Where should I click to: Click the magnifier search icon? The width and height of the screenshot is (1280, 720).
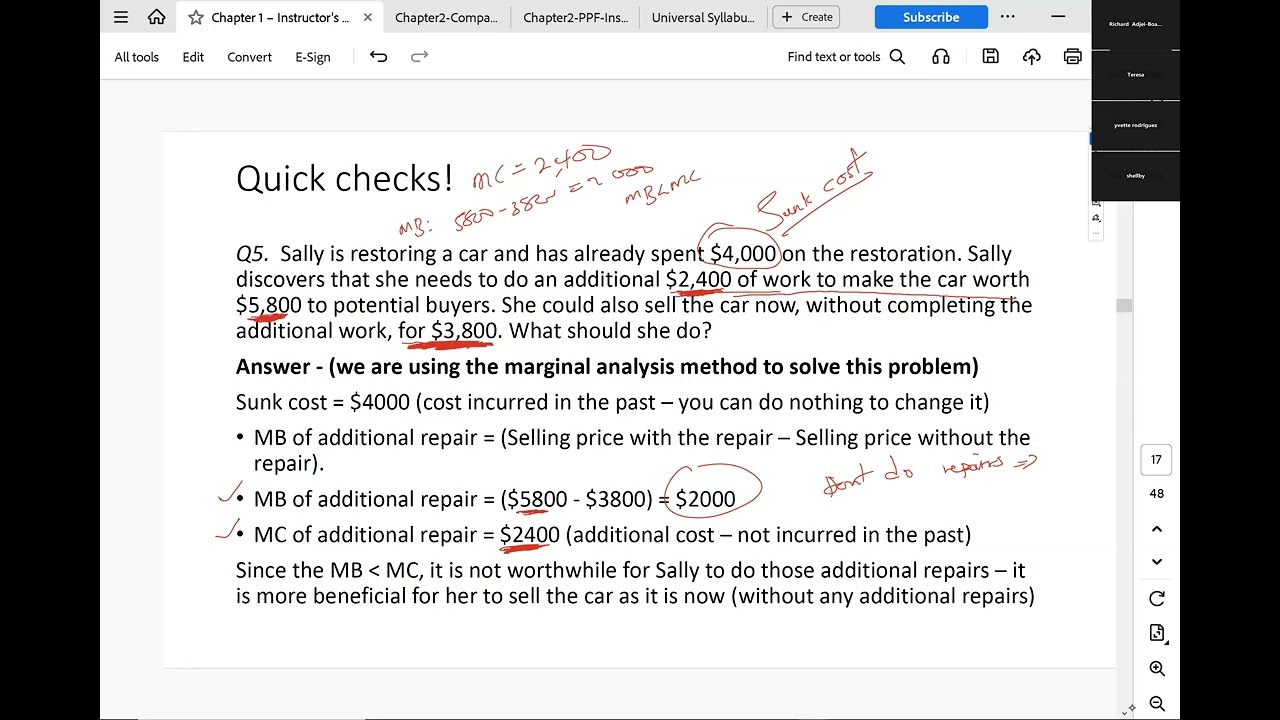click(x=897, y=57)
